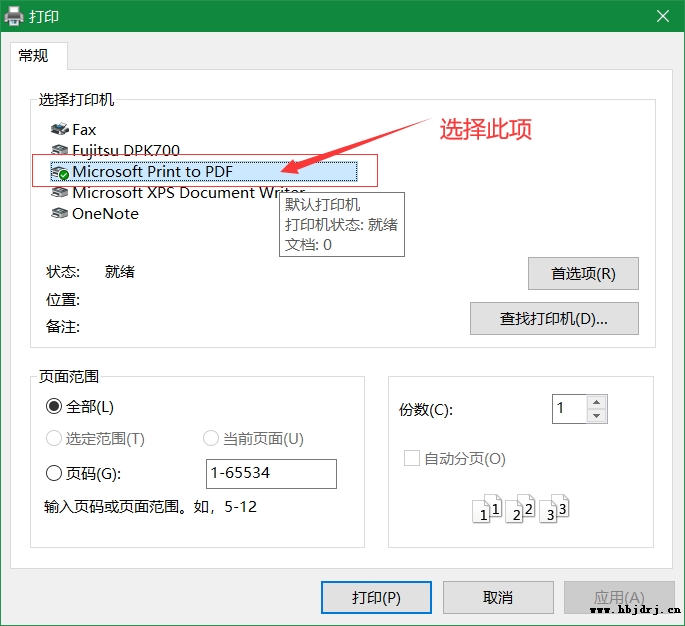
Task: Click the 状态: 就绪 status text
Action: point(90,272)
